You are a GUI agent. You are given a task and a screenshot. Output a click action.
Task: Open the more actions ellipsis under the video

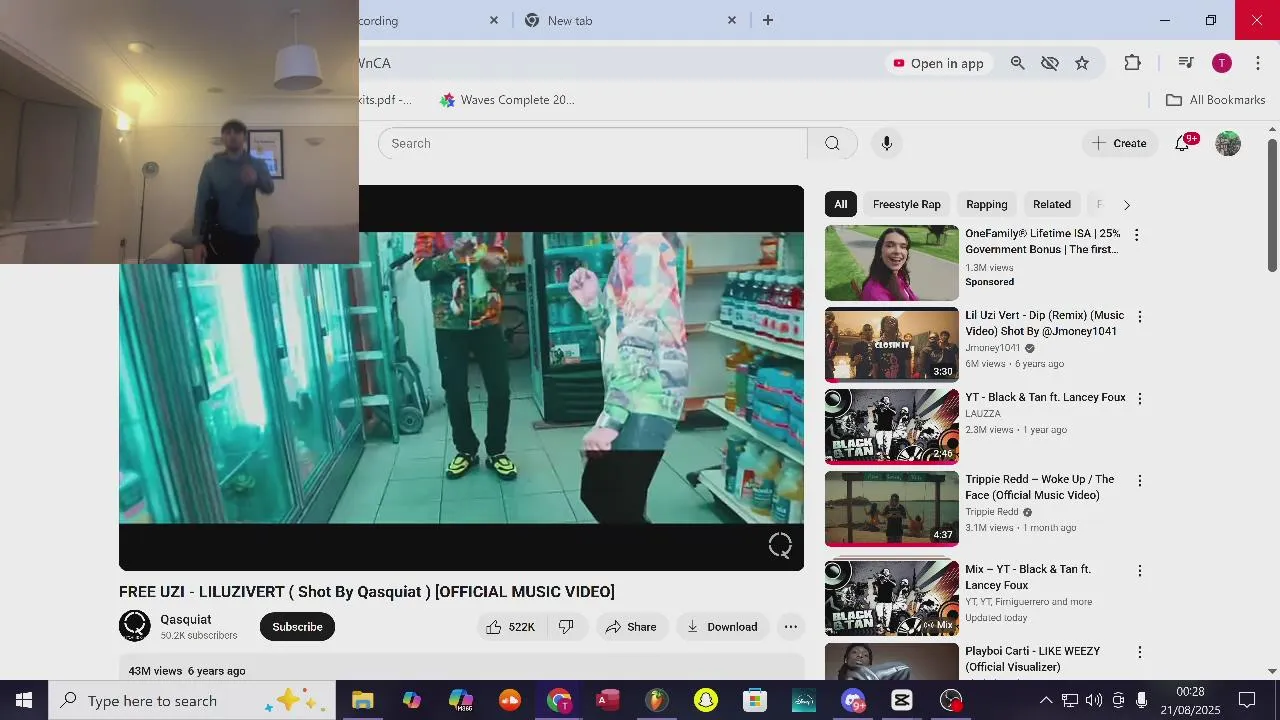pos(790,627)
